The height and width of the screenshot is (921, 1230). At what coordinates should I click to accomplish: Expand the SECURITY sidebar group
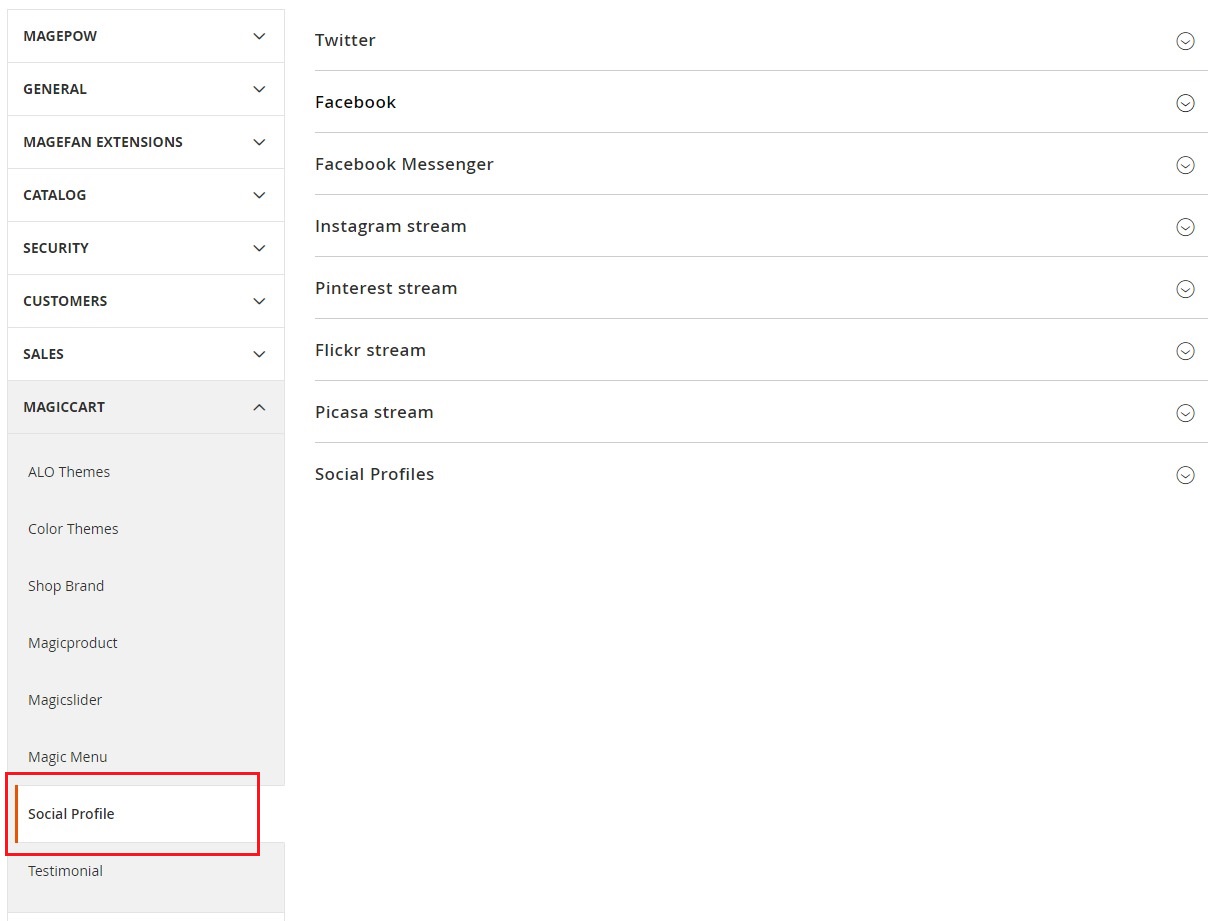coord(146,248)
